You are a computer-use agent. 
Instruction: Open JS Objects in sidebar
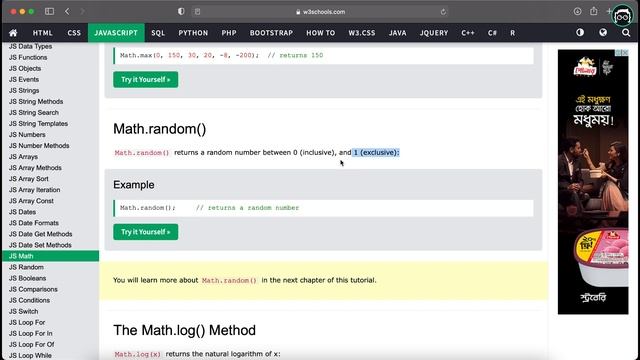point(25,69)
